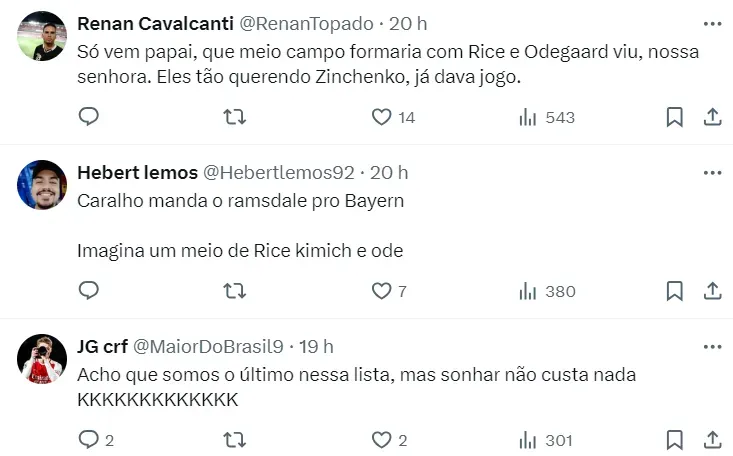Bookmark Hebert lemos's tweet
Screen dimensions: 733x456
(x=675, y=291)
